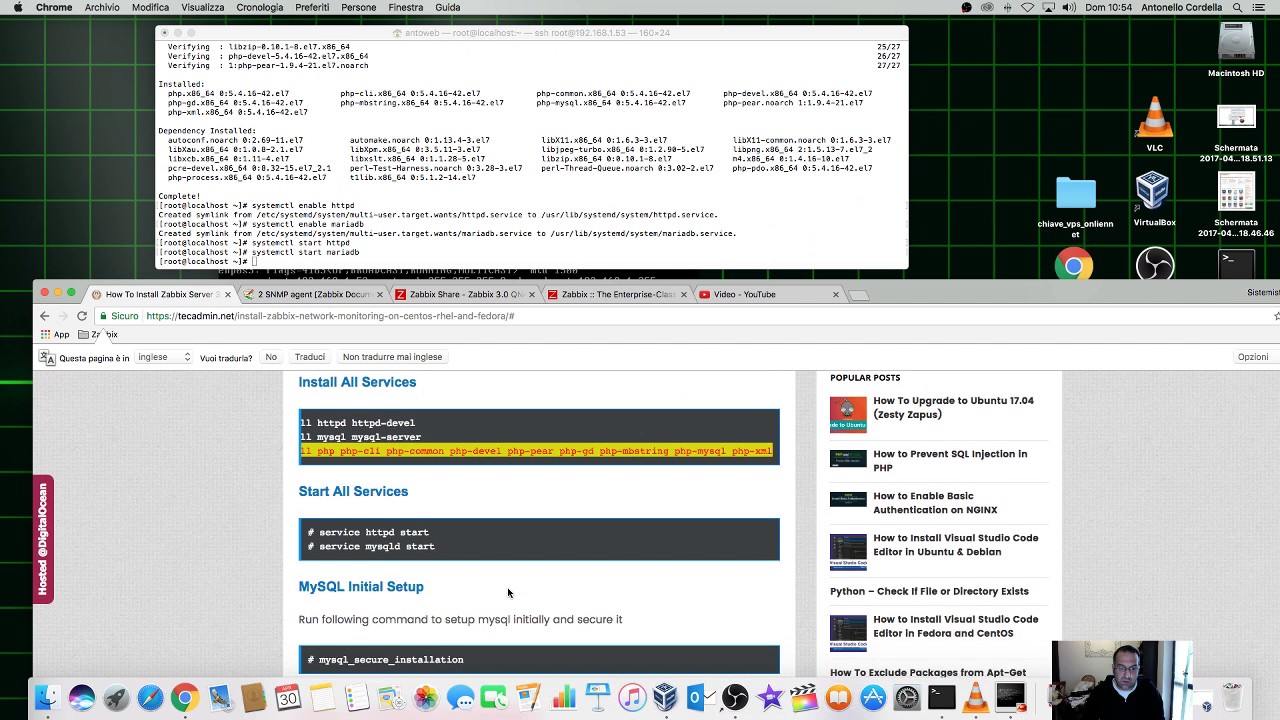Viewport: 1280px width, 720px height.
Task: Open the AirPlay menu bar icon
Action: click(1047, 7)
